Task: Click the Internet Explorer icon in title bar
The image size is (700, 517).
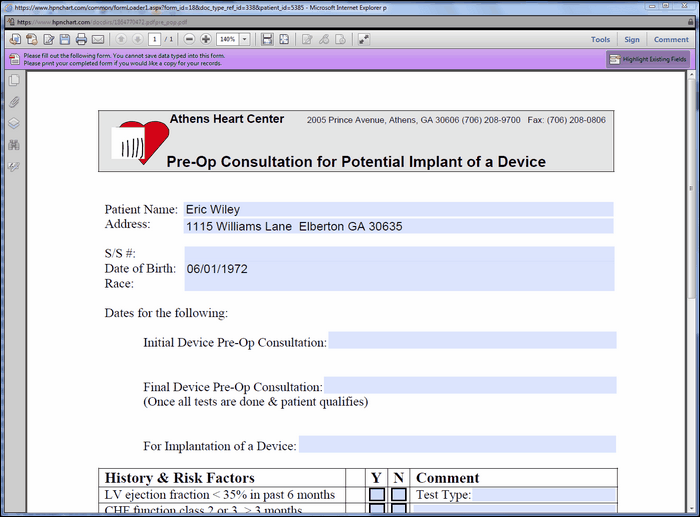Action: [x=8, y=8]
